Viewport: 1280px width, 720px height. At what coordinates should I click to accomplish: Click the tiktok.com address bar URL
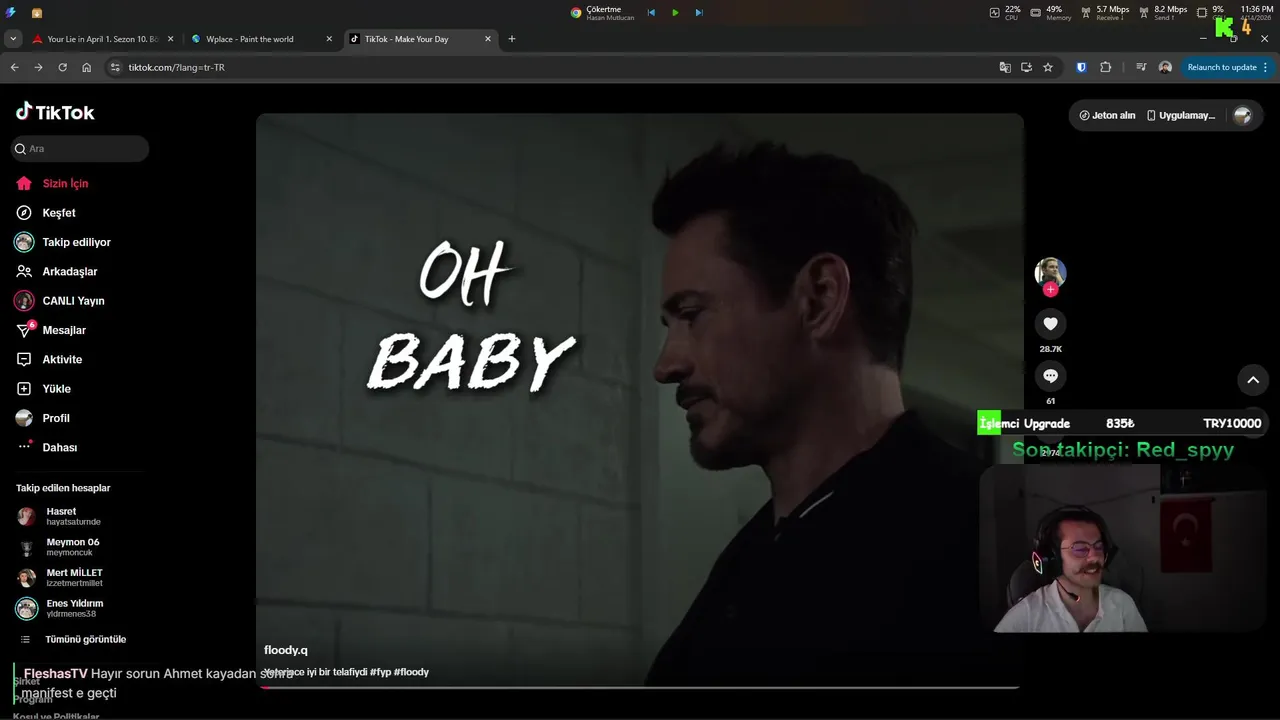tap(177, 67)
